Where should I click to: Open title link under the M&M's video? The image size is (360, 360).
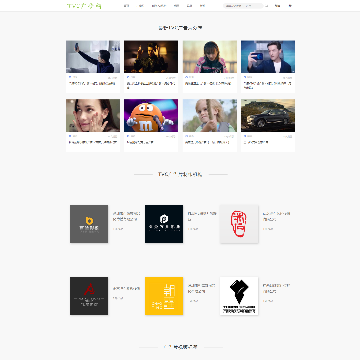[x=140, y=142]
